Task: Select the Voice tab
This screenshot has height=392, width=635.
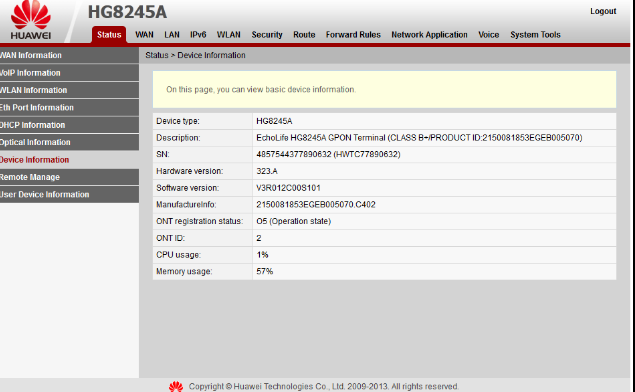Action: (488, 35)
